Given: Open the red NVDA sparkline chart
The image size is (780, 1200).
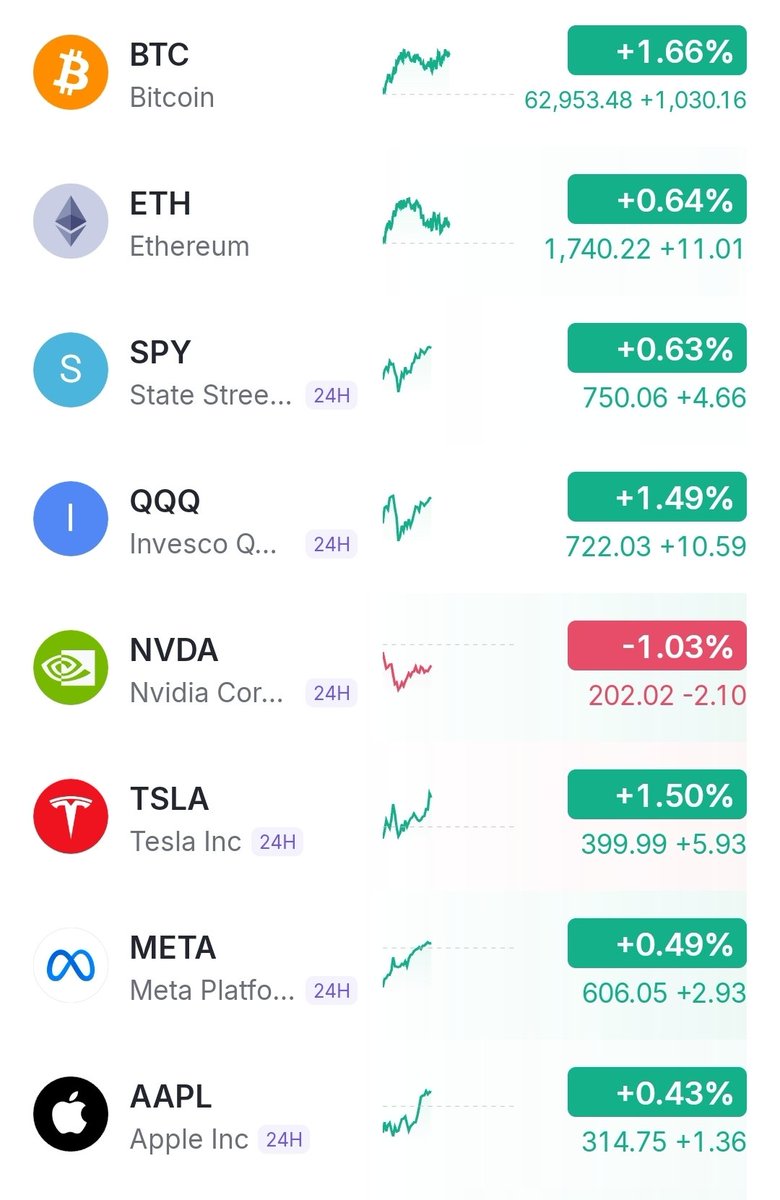Looking at the screenshot, I should (x=408, y=670).
